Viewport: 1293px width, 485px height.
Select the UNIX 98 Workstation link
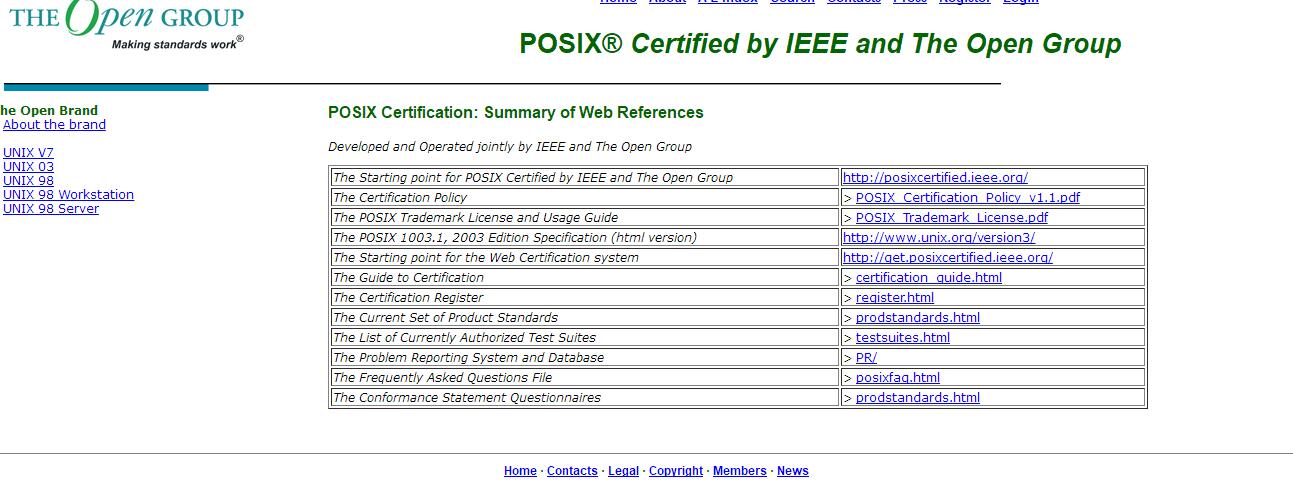68,195
